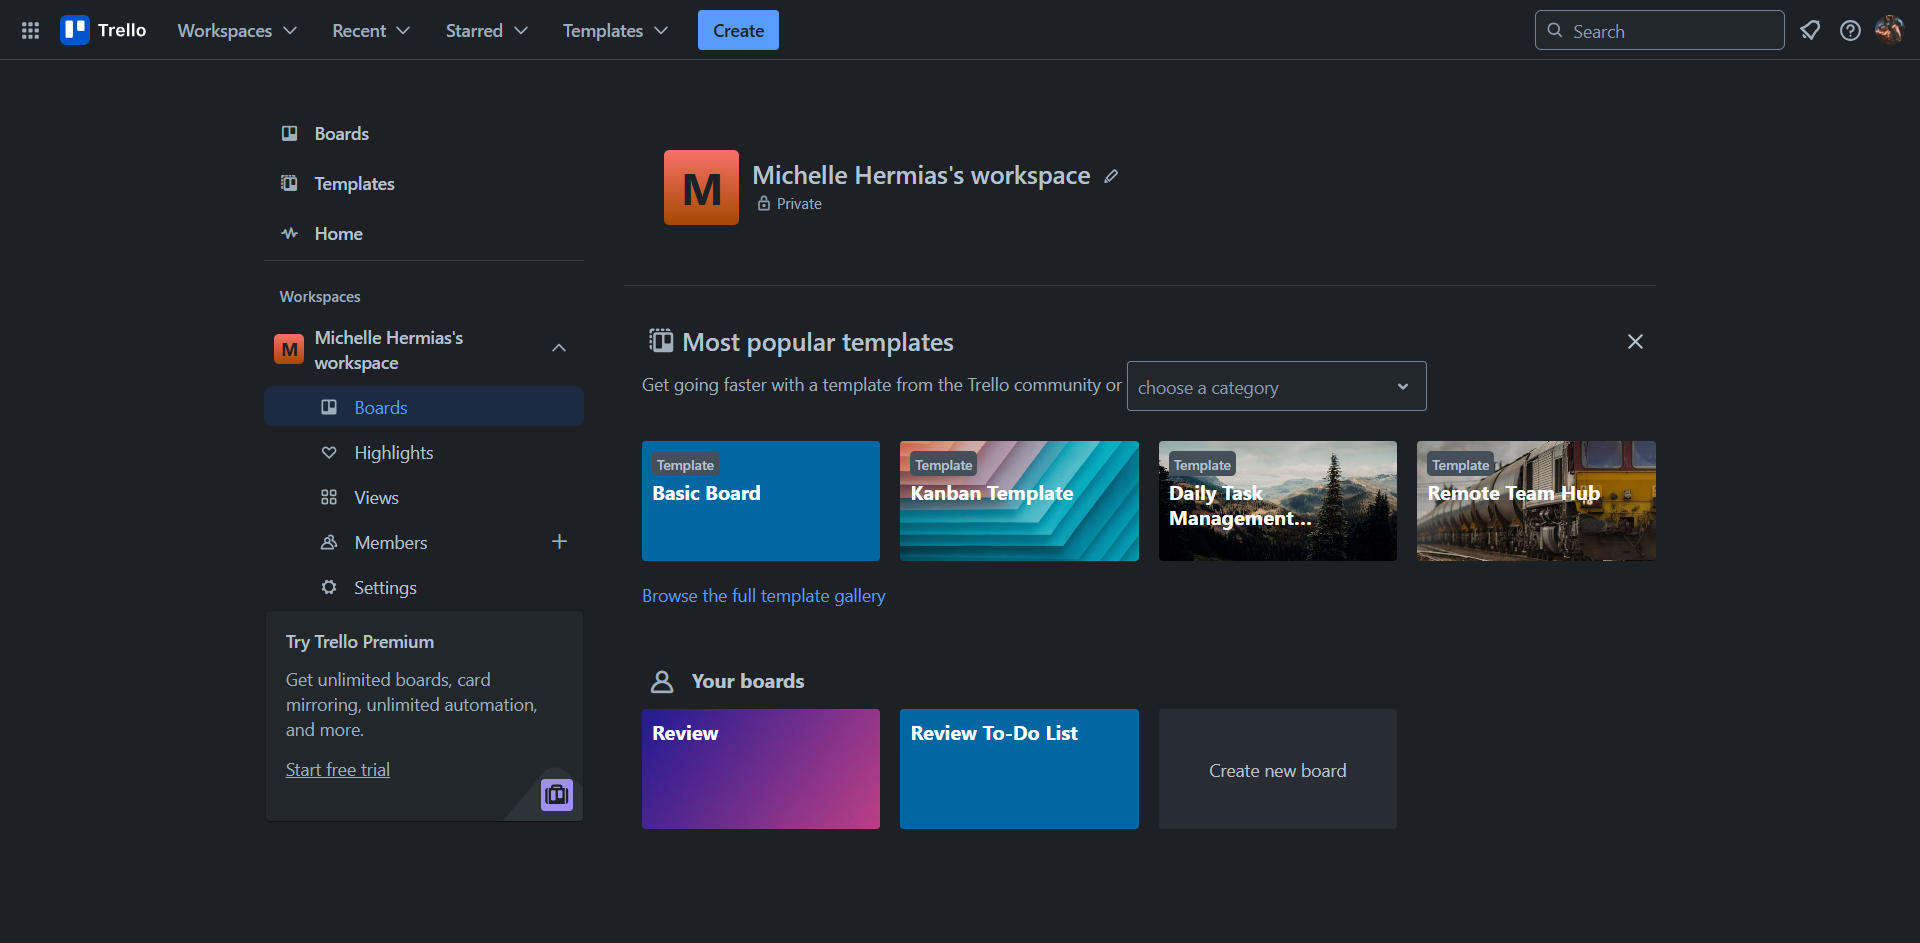Click the small M workspace icon in sidebar
This screenshot has width=1920, height=943.
[289, 349]
